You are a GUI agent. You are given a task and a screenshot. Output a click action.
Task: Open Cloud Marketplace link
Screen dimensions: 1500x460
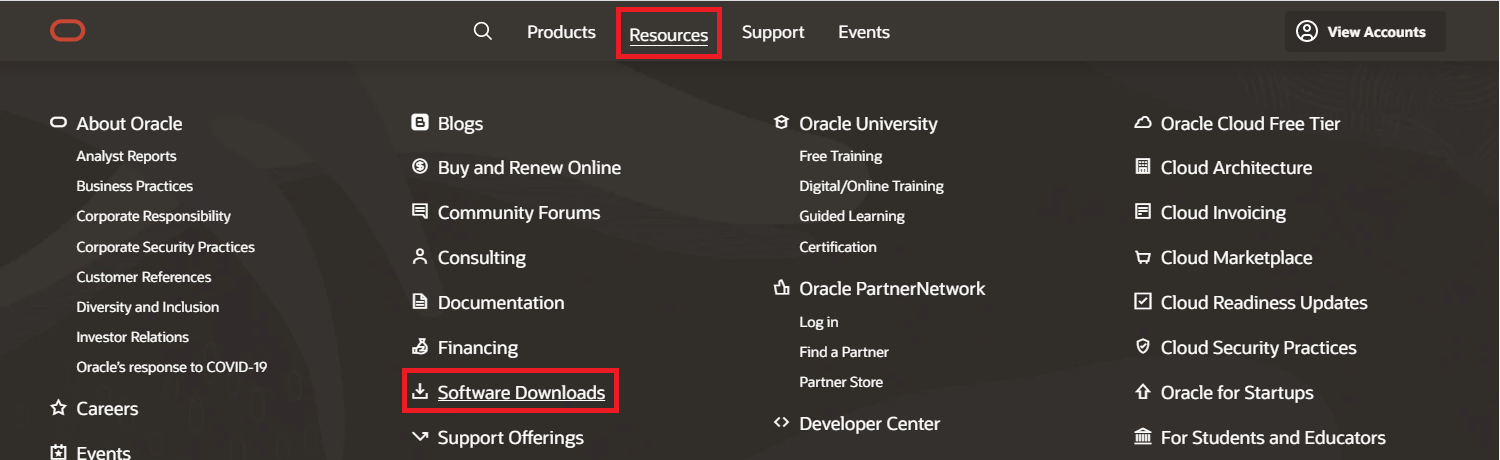pyautogui.click(x=1236, y=258)
